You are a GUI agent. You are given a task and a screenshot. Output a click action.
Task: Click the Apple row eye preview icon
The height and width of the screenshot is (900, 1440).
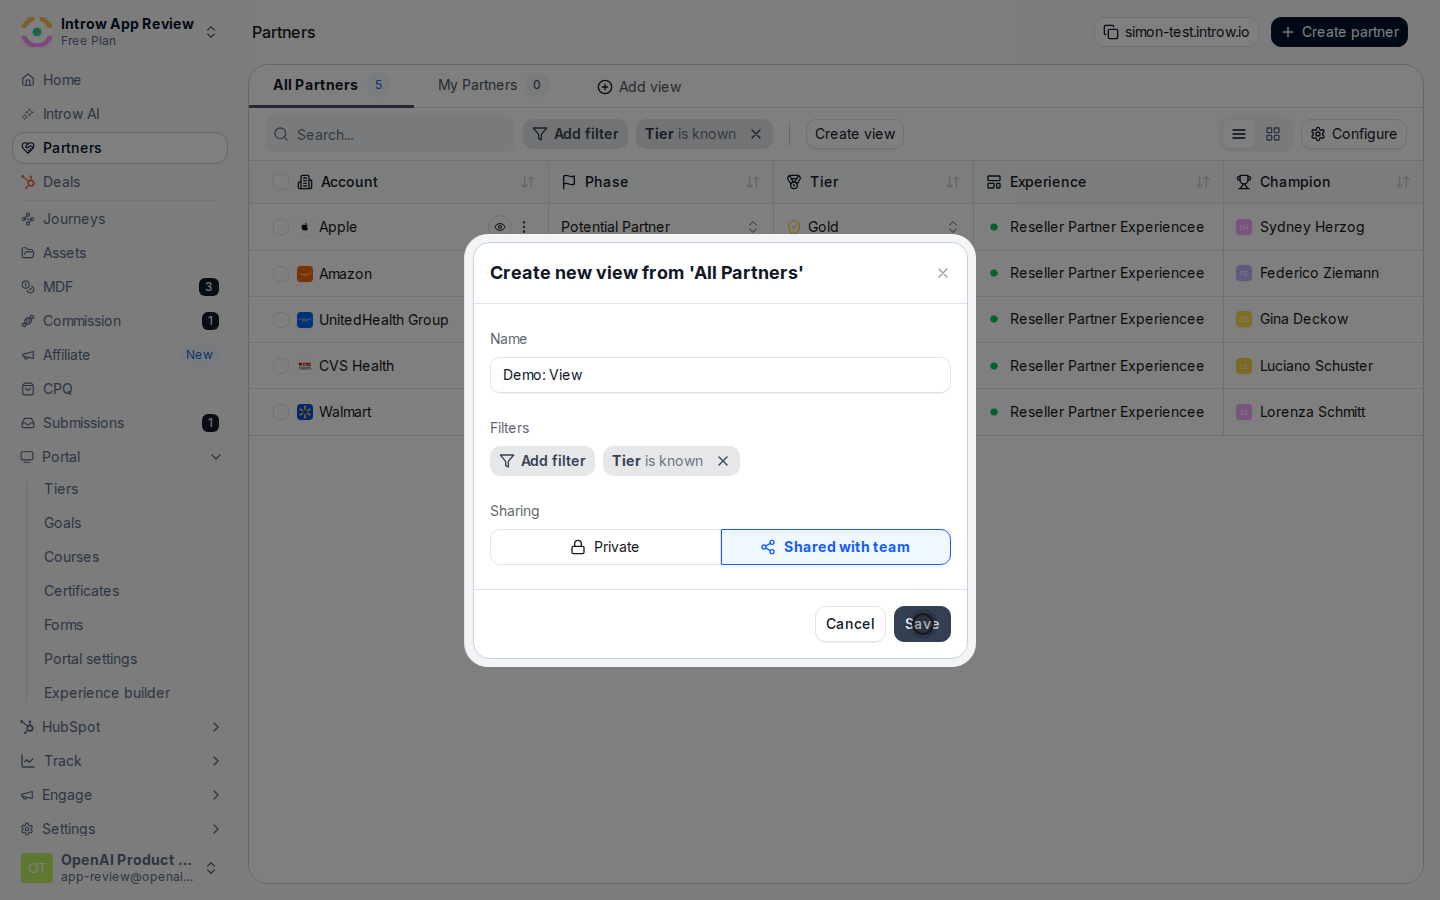coord(499,227)
